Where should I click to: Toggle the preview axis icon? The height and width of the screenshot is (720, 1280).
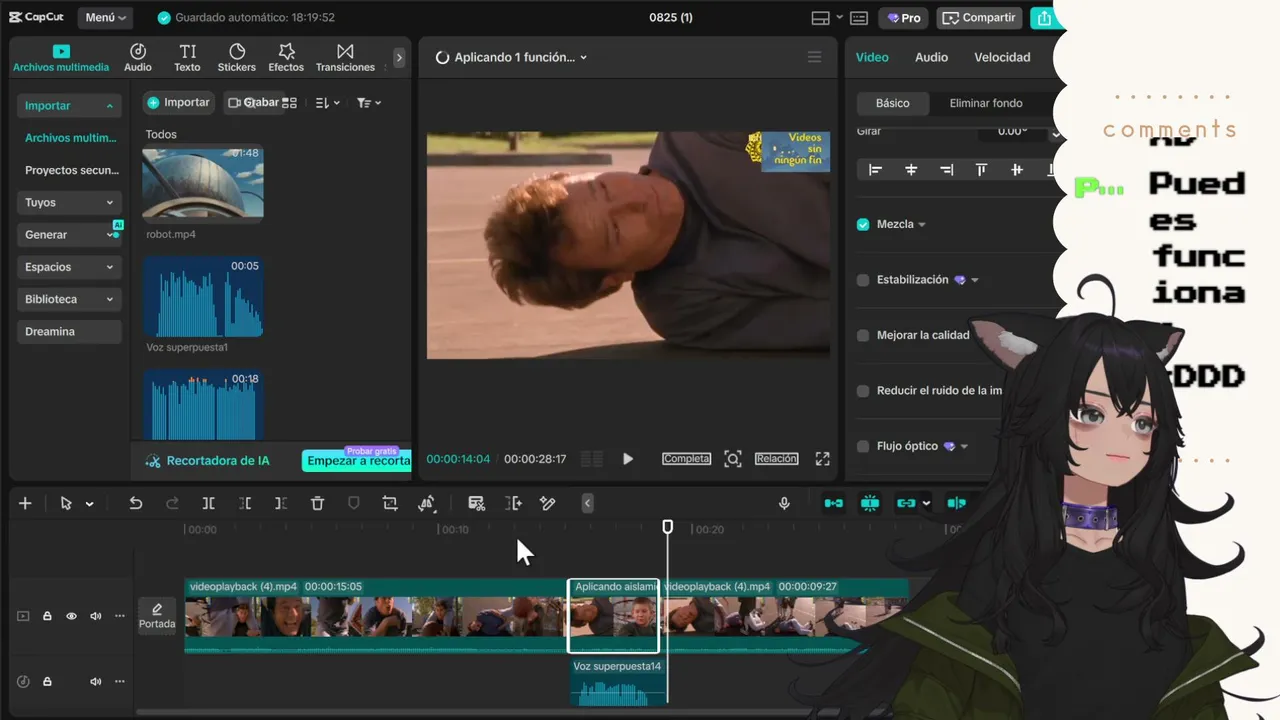(x=956, y=503)
